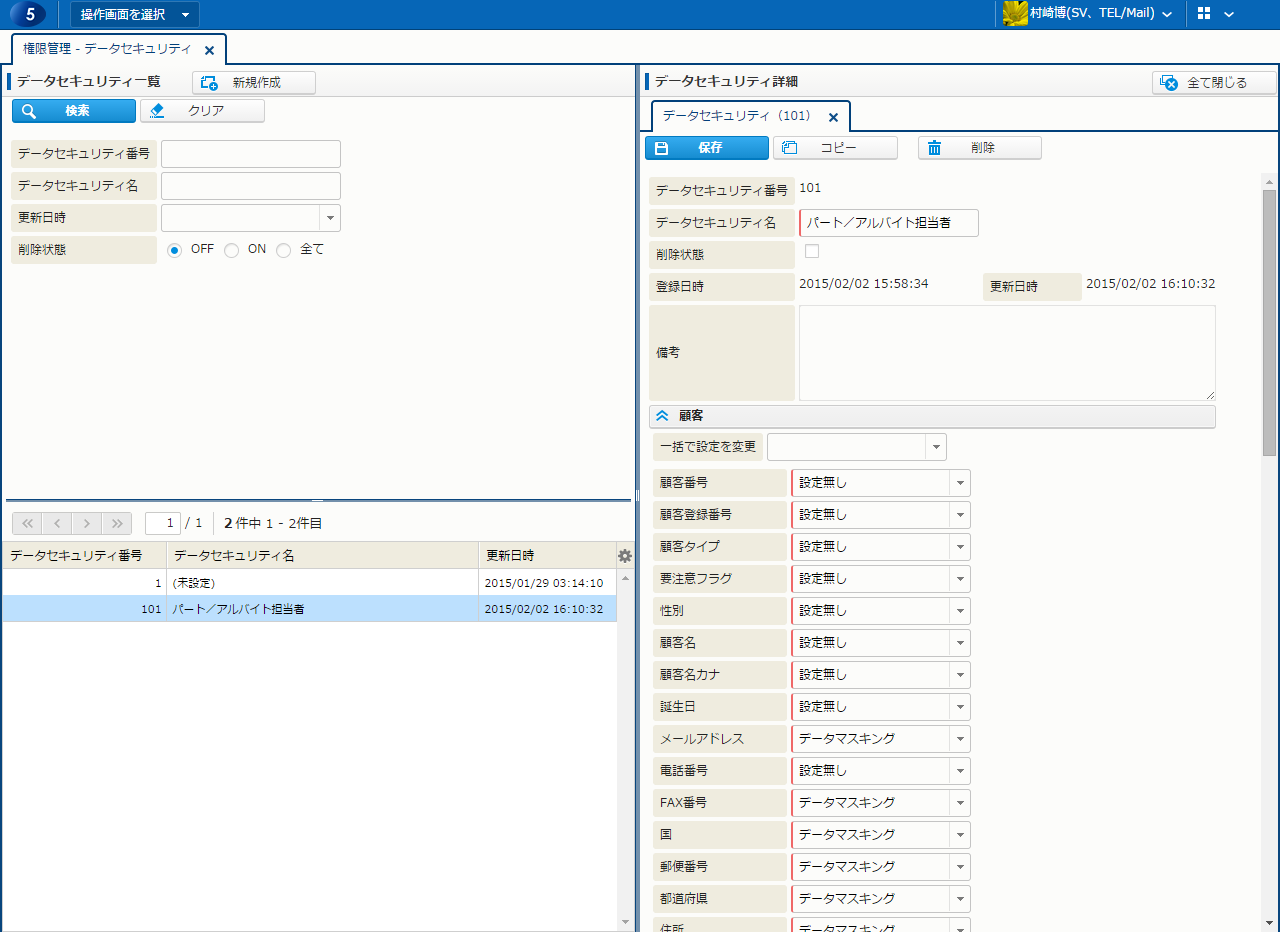This screenshot has height=932, width=1280.
Task: Click the 検索 magnifier search button
Action: [74, 111]
